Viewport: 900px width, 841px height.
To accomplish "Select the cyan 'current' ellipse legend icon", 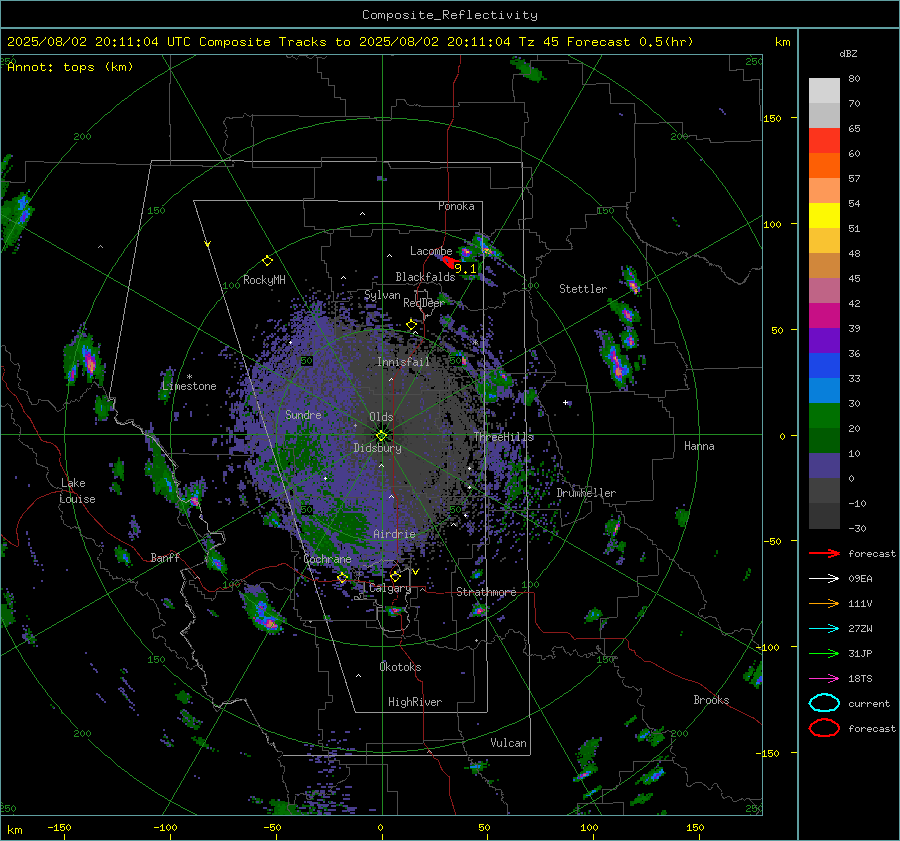I will pyautogui.click(x=824, y=703).
